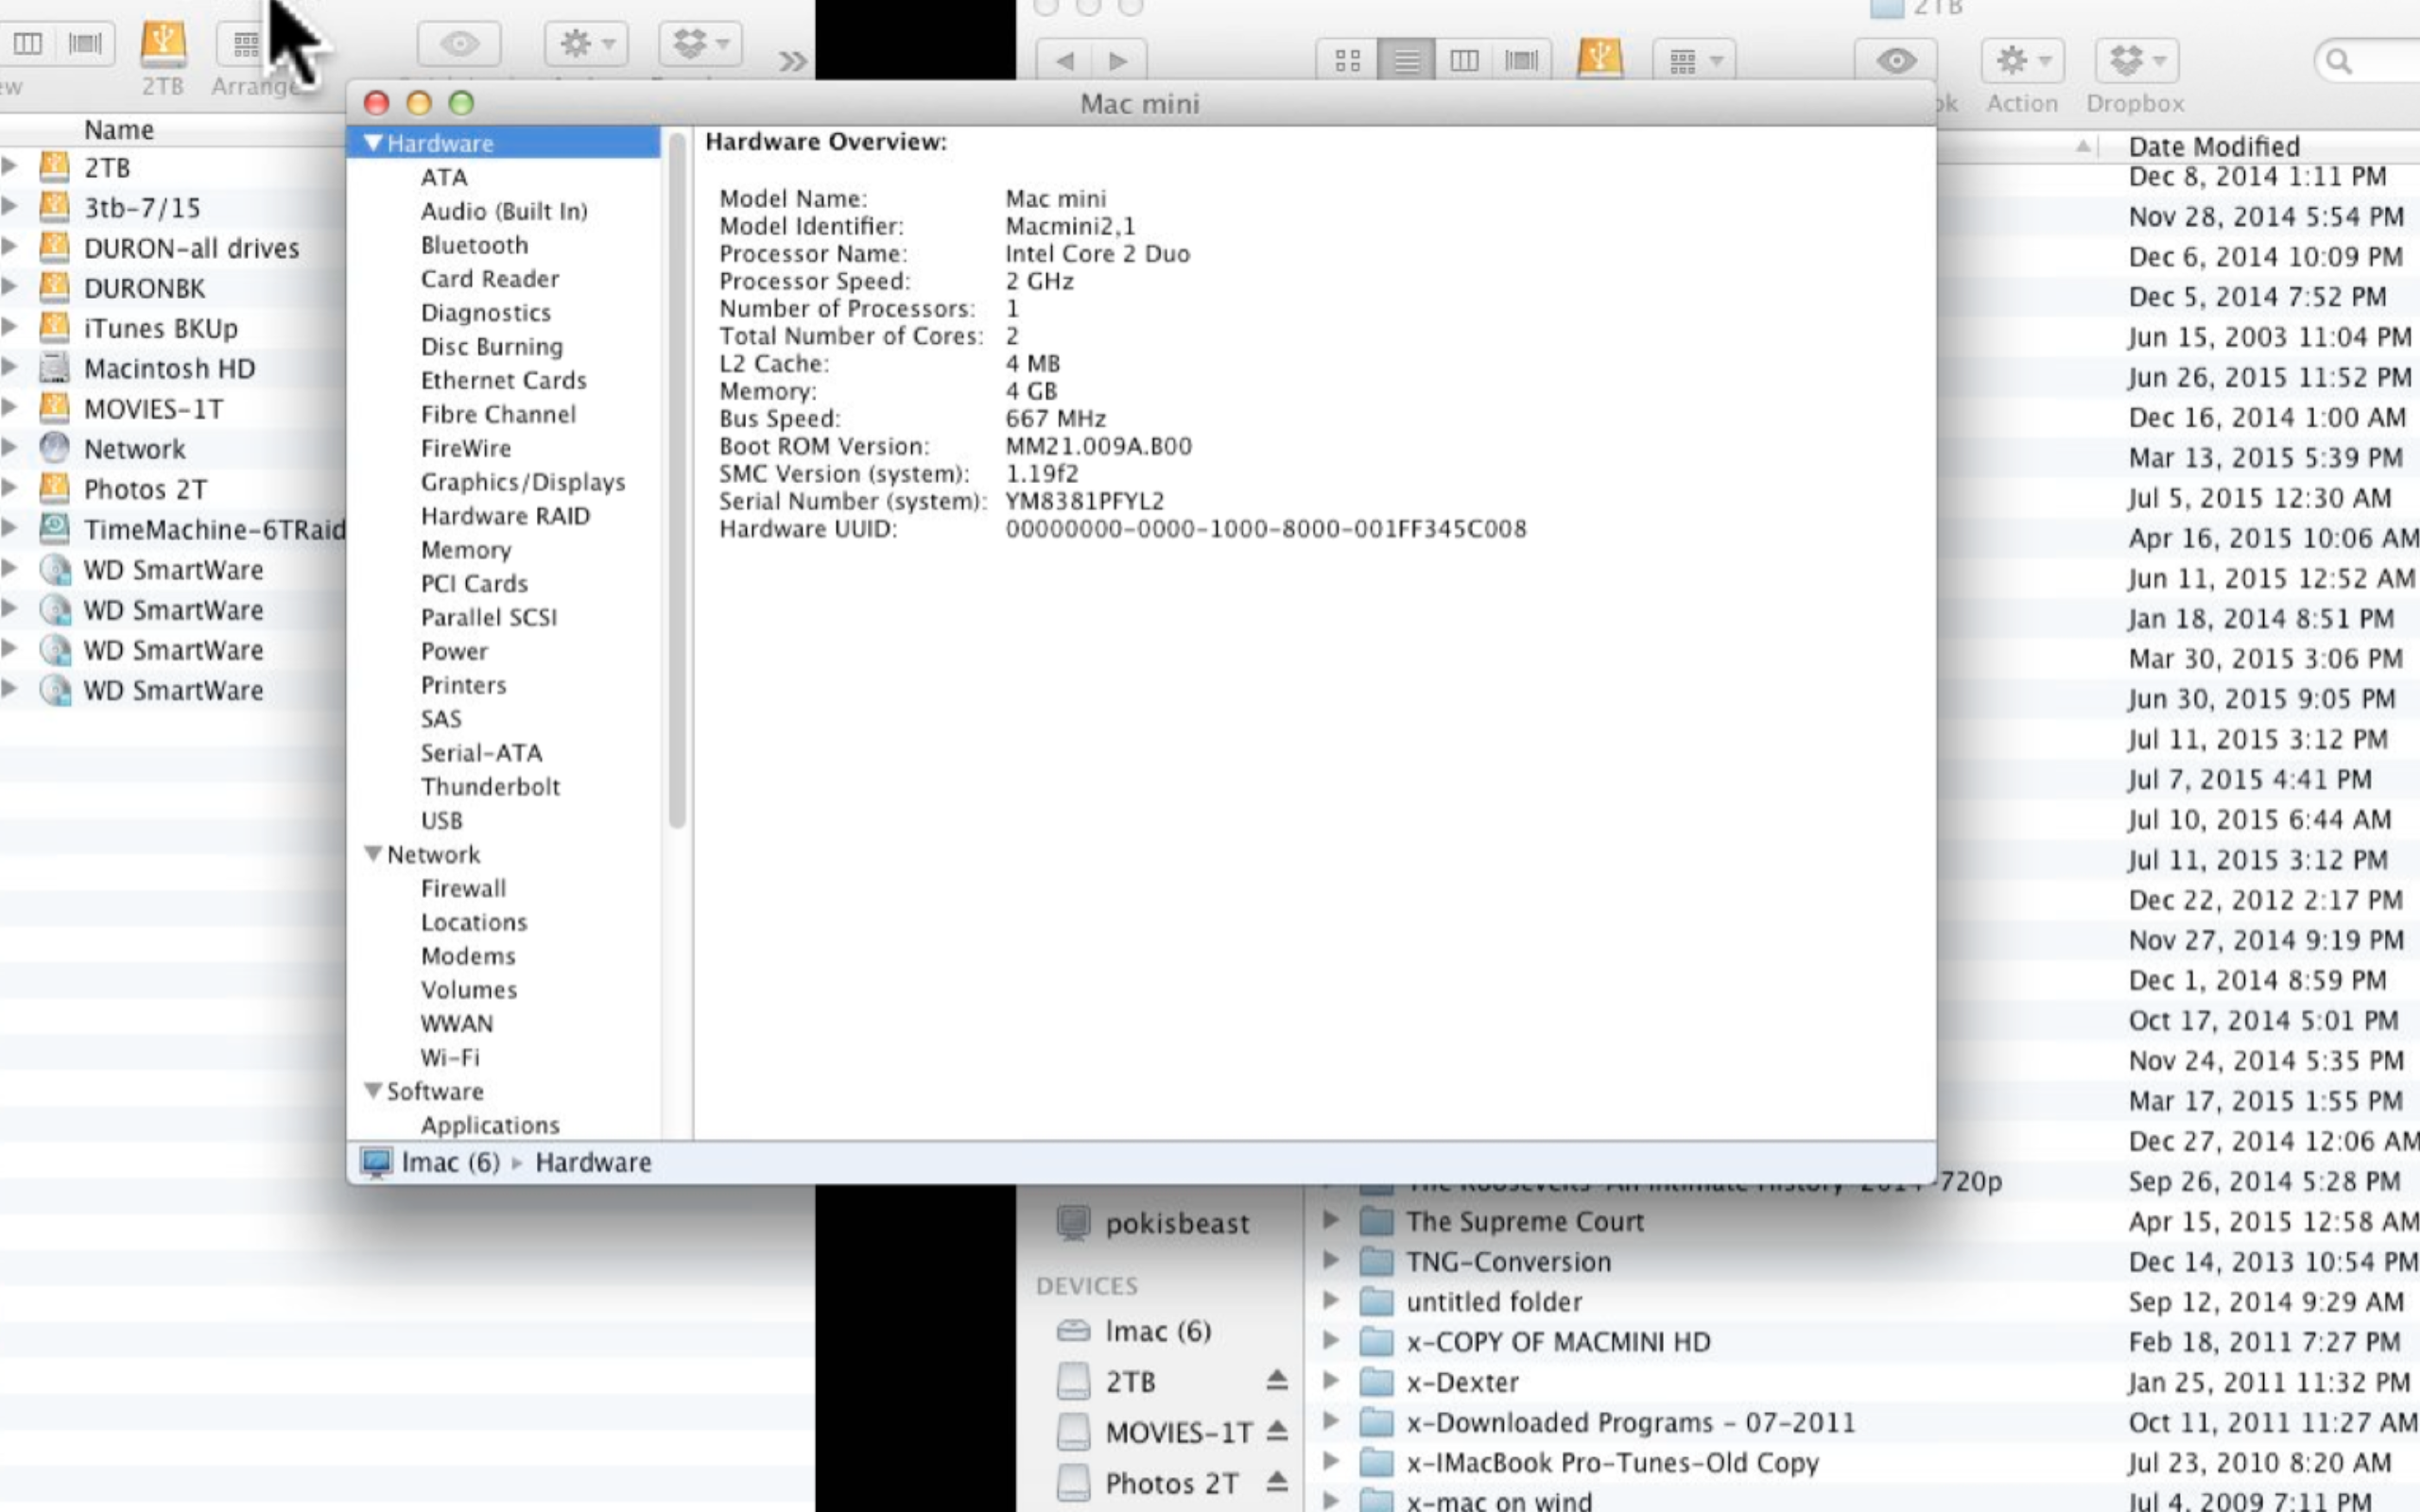2420x1512 pixels.
Task: Switch right Finder window to column view
Action: pyautogui.click(x=1464, y=61)
